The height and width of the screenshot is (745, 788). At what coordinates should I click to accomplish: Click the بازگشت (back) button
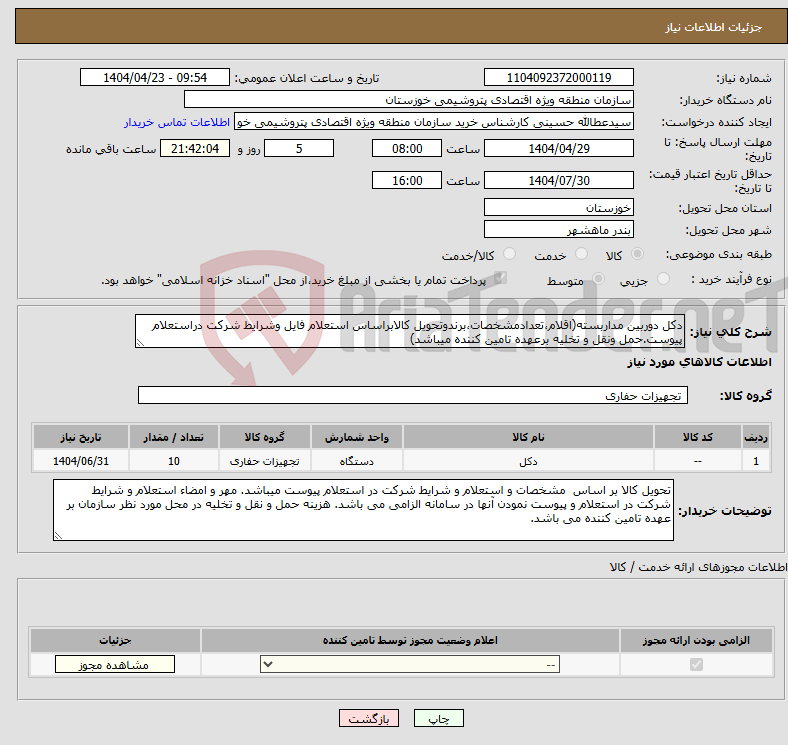click(x=369, y=718)
